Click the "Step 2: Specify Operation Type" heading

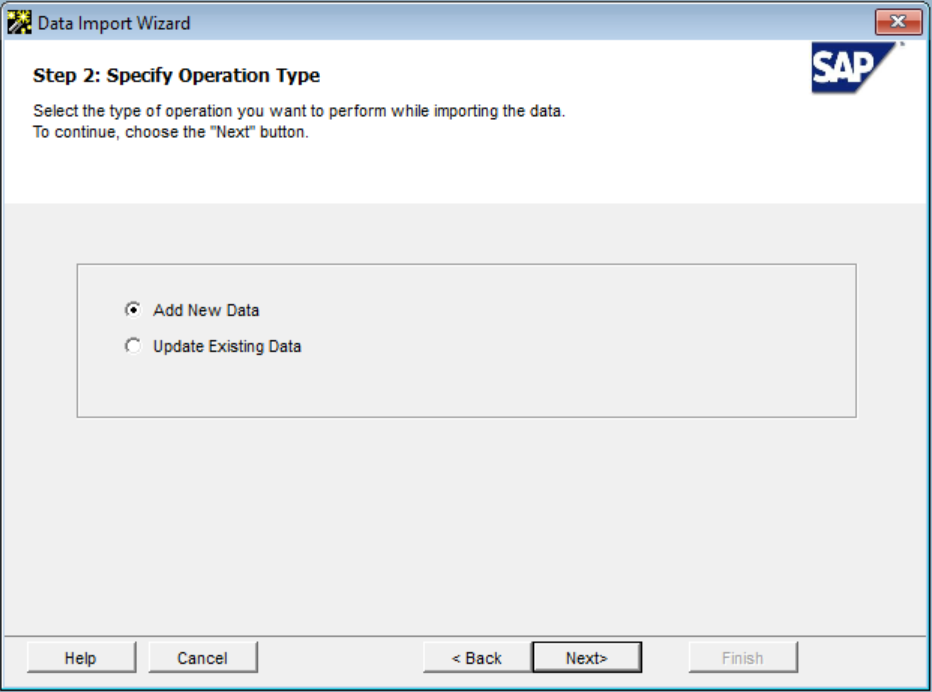coord(177,76)
